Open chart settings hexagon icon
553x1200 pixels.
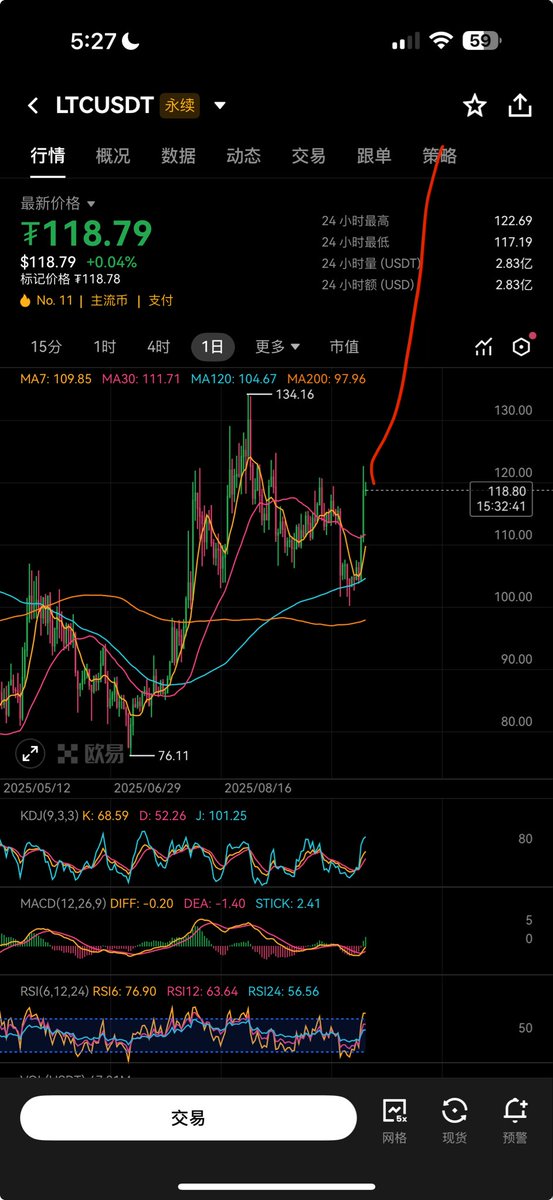tap(521, 347)
